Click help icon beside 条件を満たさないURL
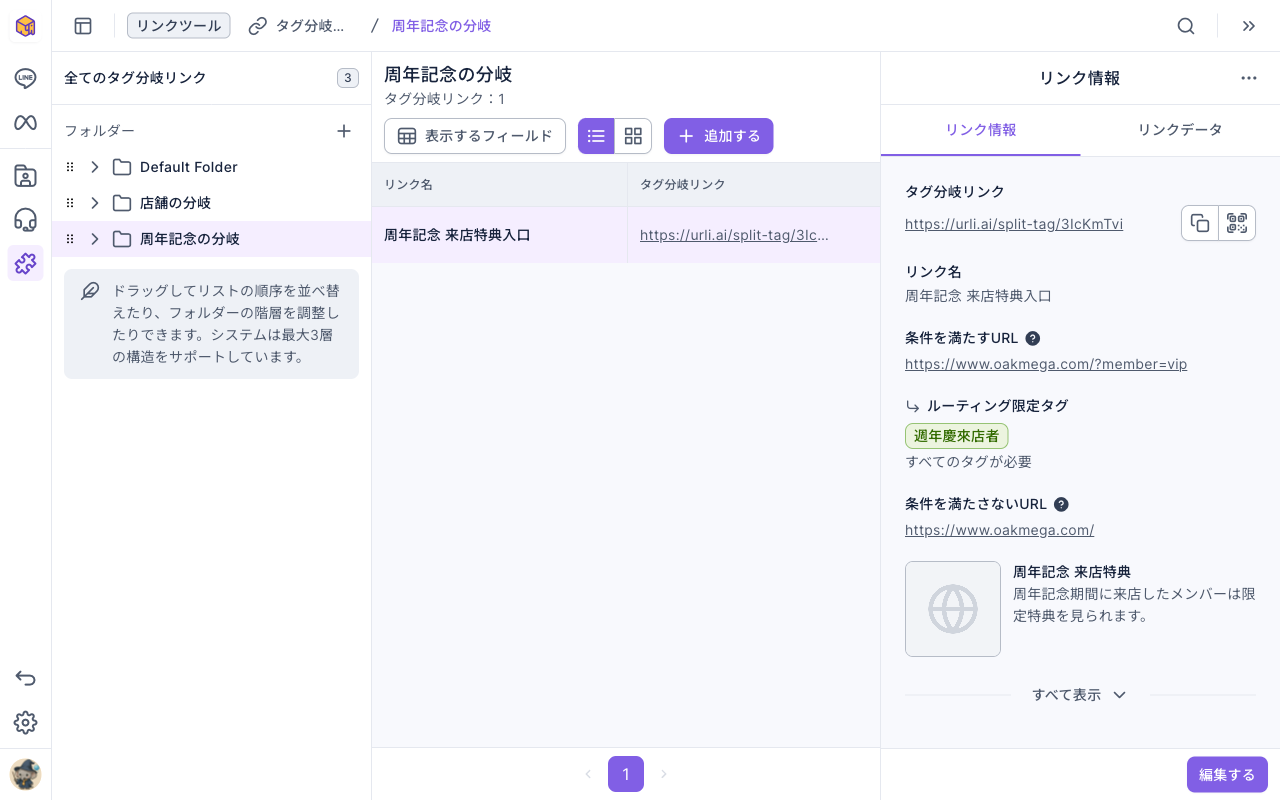This screenshot has width=1280, height=800. [x=1061, y=504]
